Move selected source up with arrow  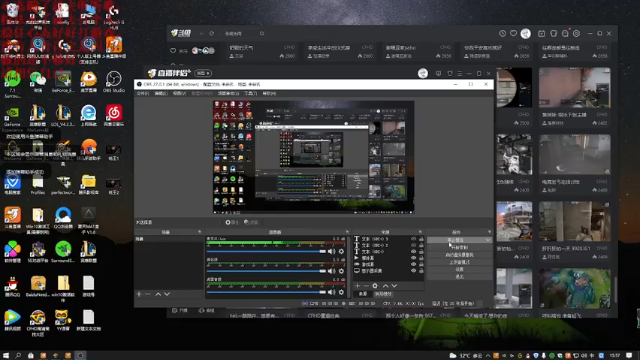pos(385,286)
